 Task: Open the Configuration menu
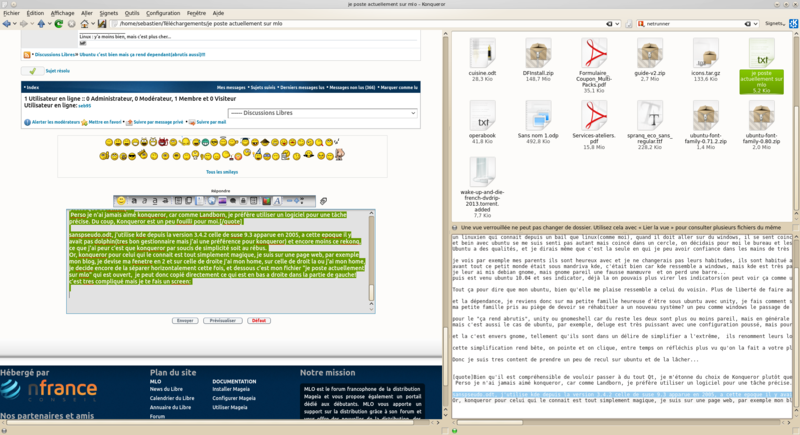click(x=163, y=13)
